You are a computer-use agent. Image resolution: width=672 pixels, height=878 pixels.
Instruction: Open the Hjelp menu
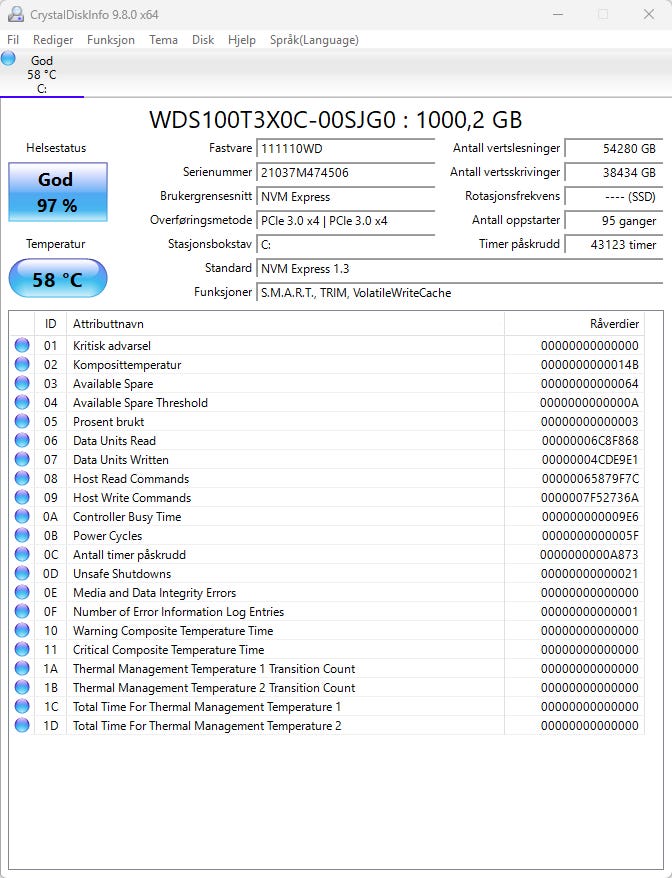[x=241, y=40]
